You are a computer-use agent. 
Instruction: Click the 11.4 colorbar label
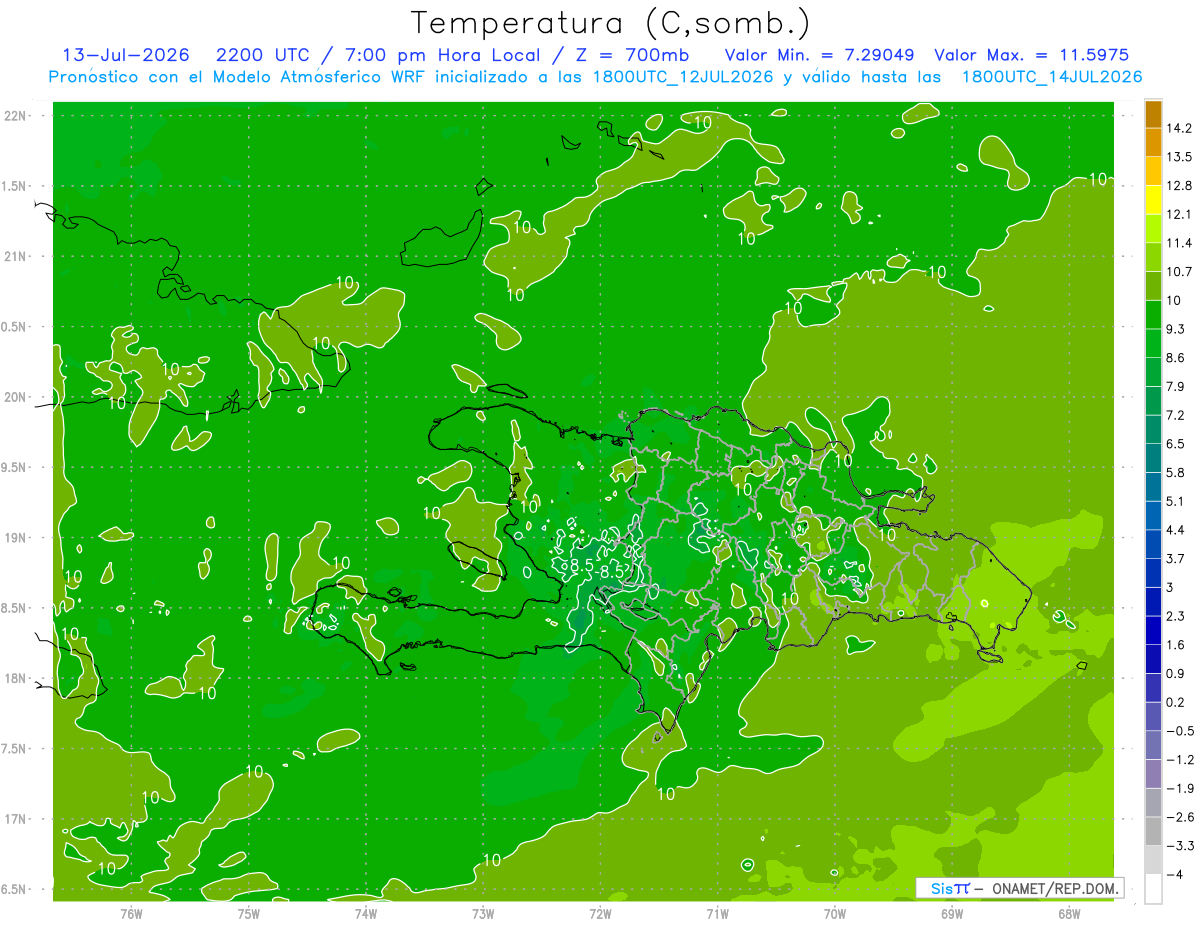pyautogui.click(x=1178, y=243)
